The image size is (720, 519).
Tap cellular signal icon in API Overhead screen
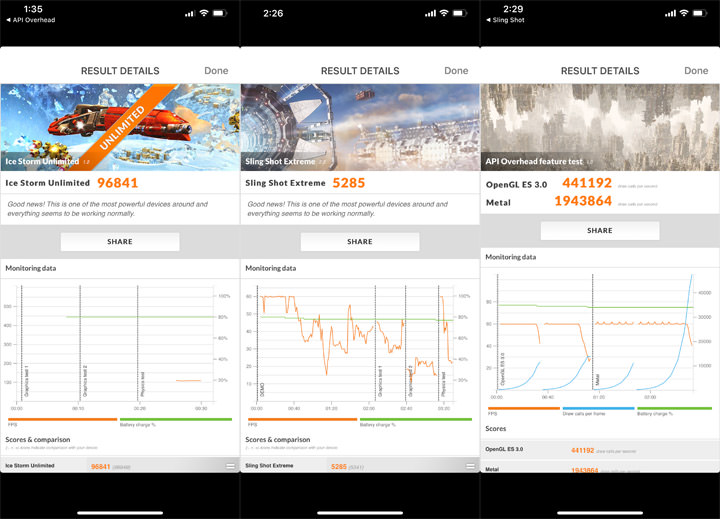pos(670,13)
